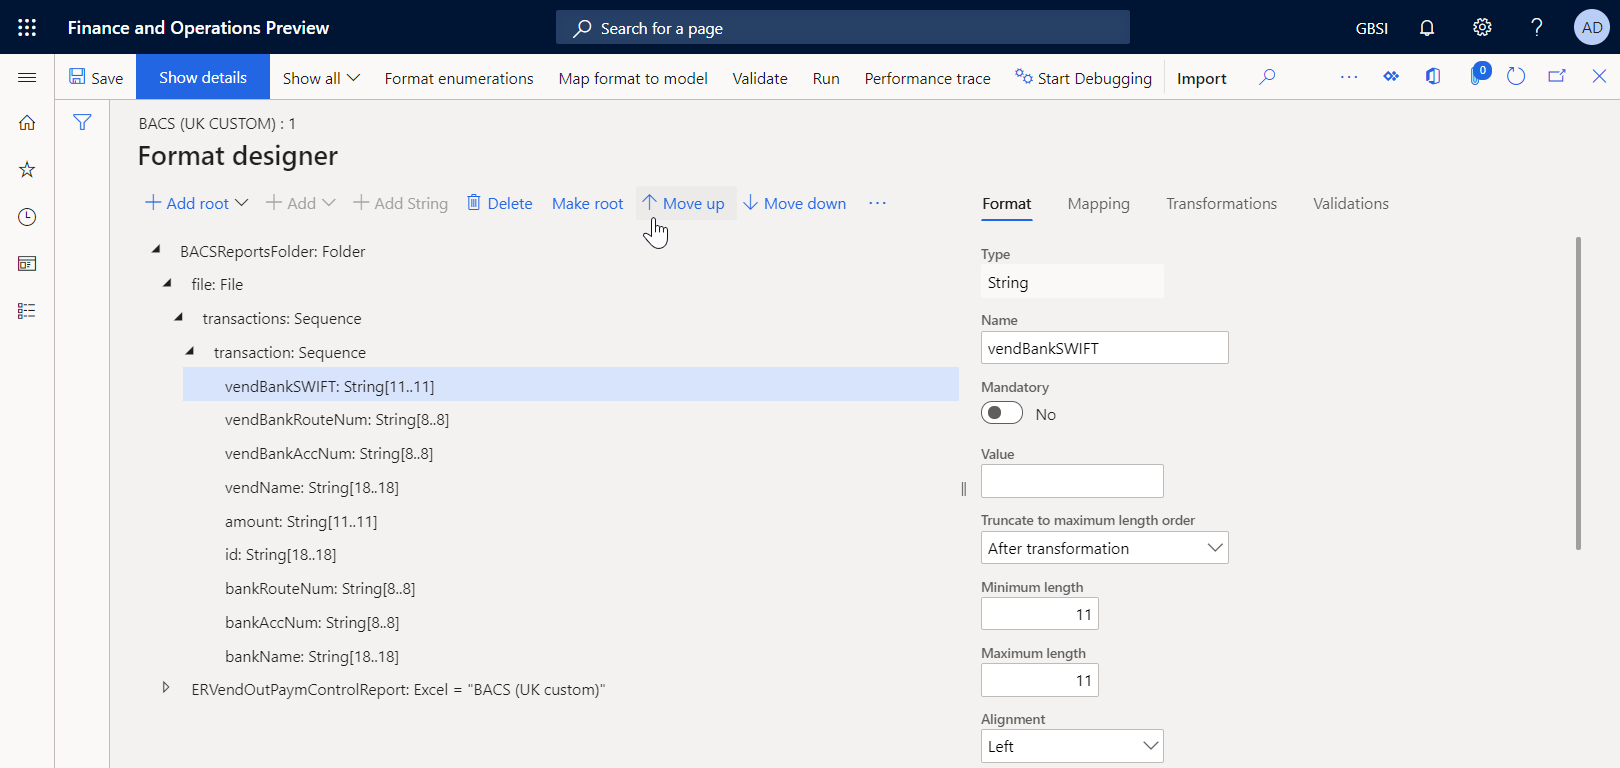Screen dimensions: 1620x768
Task: Open attachments icon with 0 badge
Action: tap(1478, 75)
